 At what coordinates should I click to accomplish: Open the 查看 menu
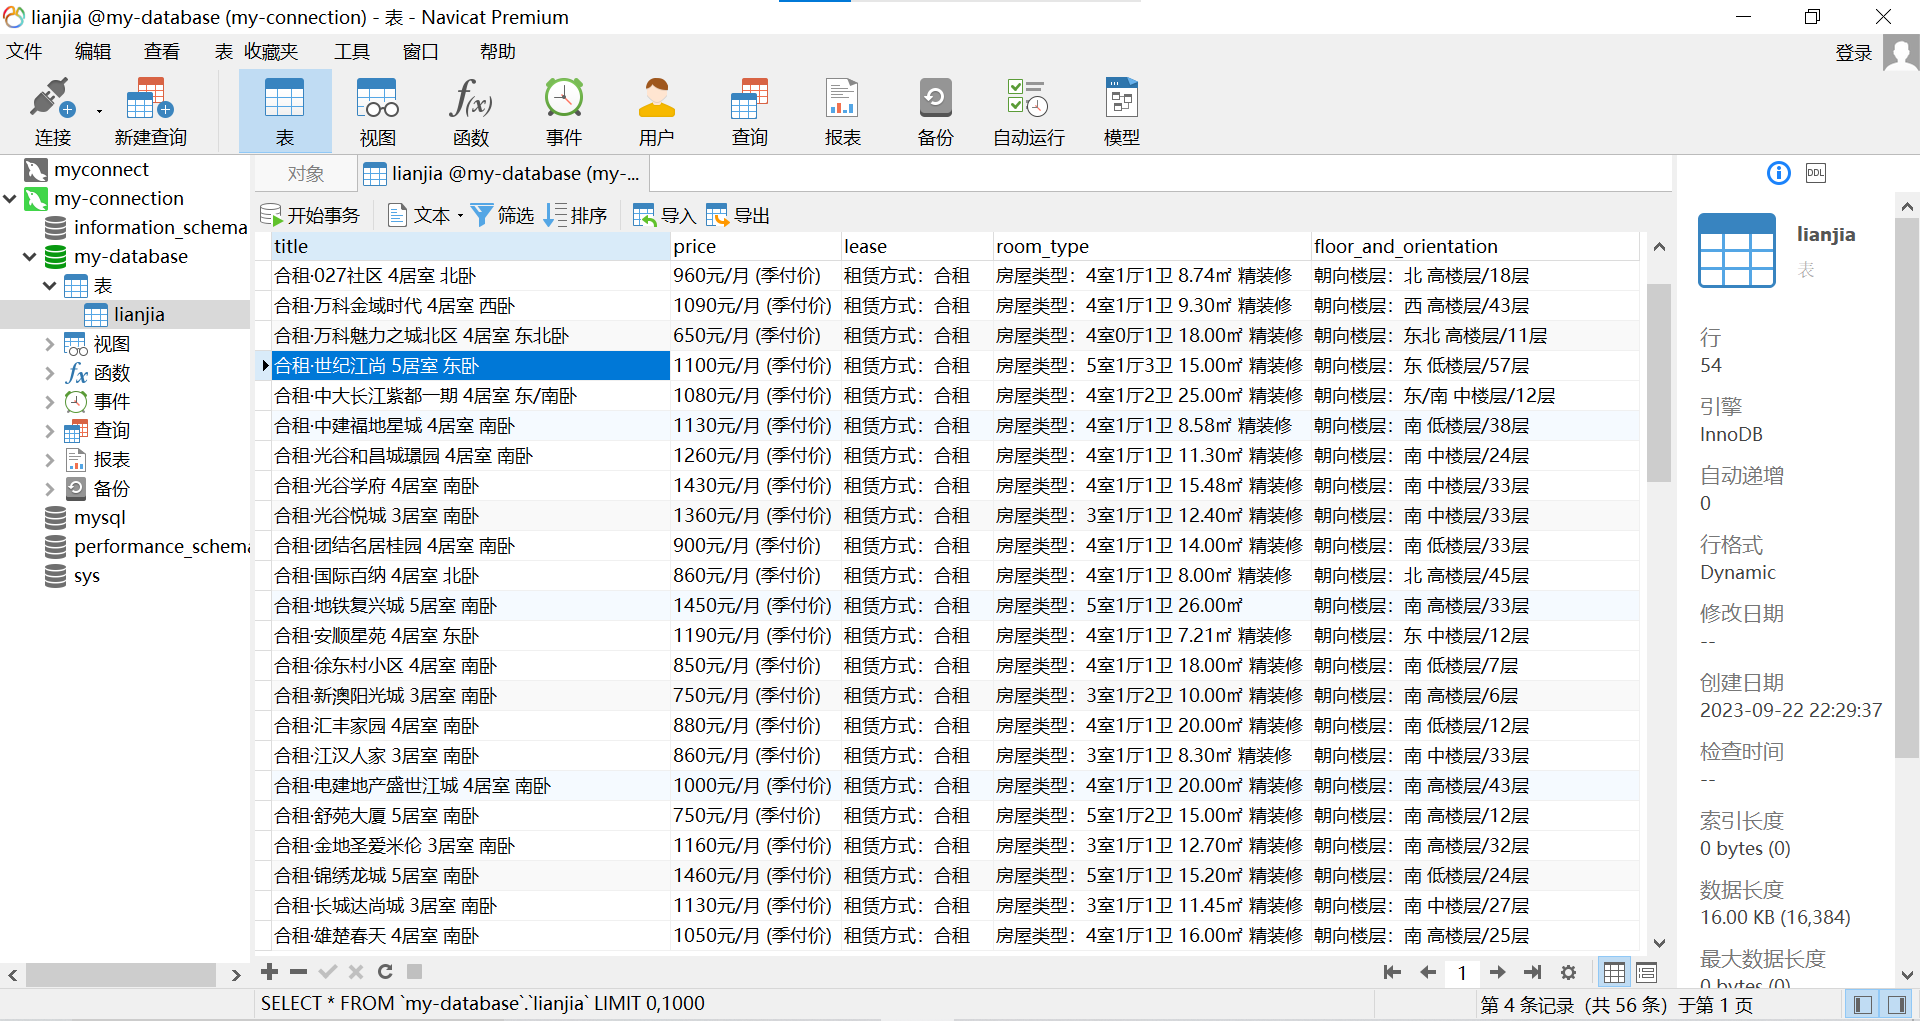click(x=162, y=51)
